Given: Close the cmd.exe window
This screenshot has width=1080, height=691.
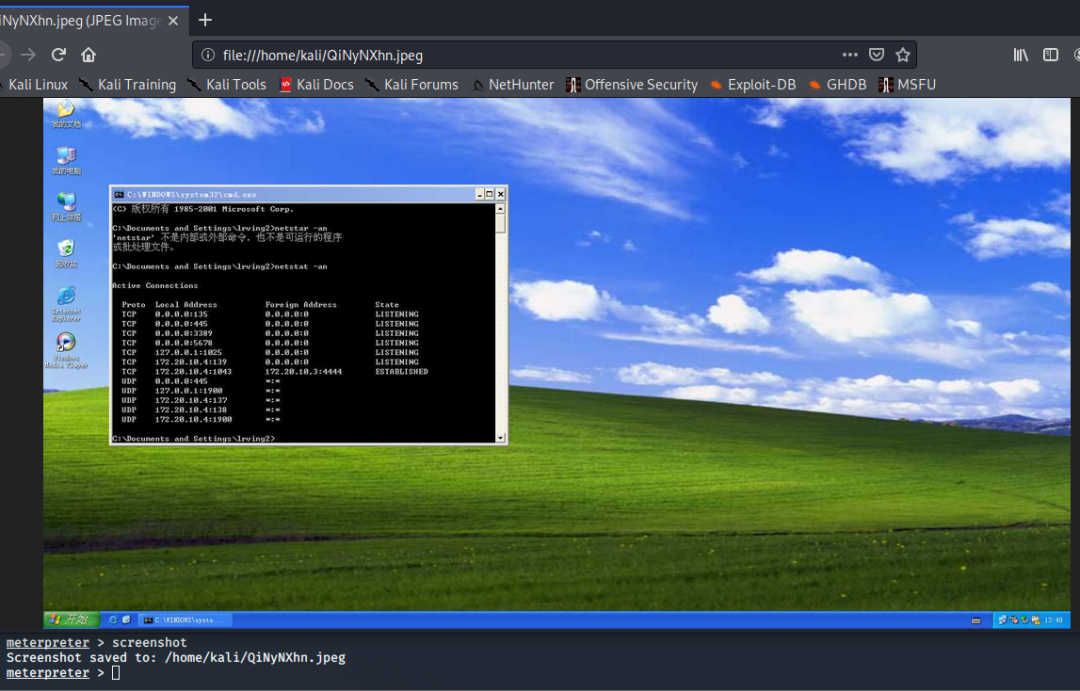Looking at the screenshot, I should point(501,194).
